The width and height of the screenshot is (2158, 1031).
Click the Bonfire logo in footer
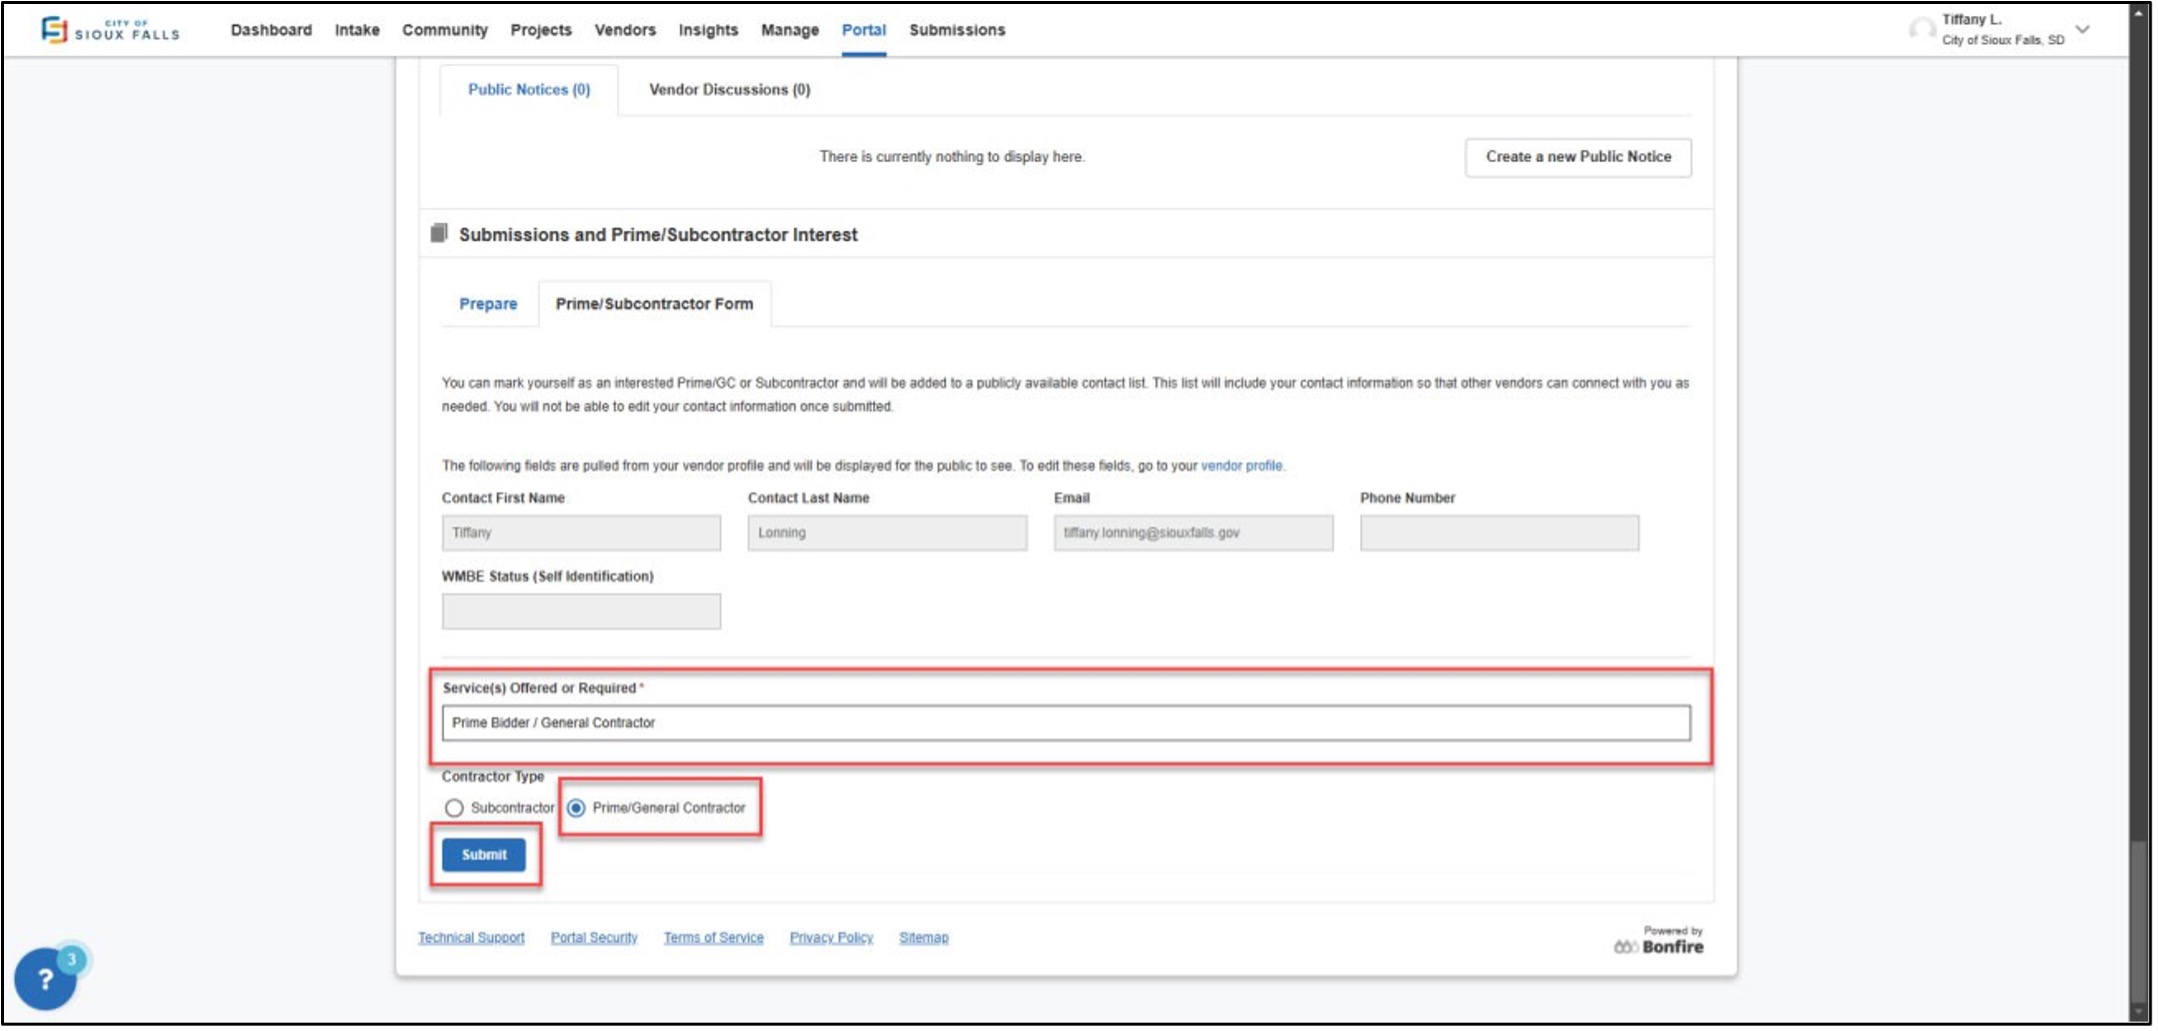click(1658, 946)
